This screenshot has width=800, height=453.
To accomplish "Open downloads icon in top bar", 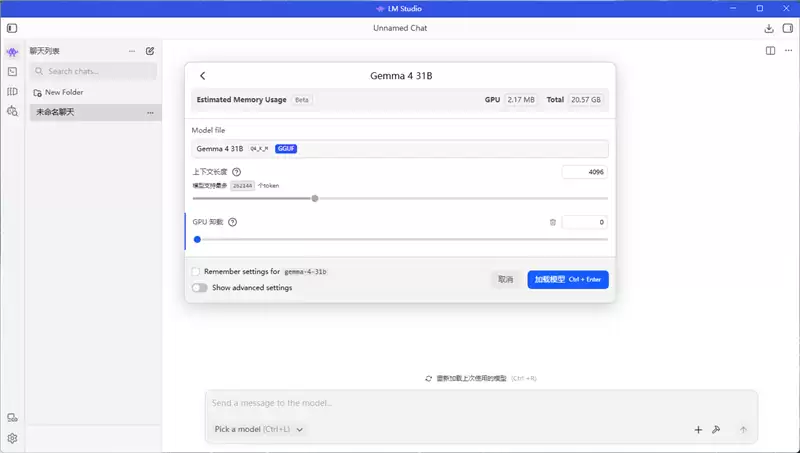I will [x=769, y=29].
